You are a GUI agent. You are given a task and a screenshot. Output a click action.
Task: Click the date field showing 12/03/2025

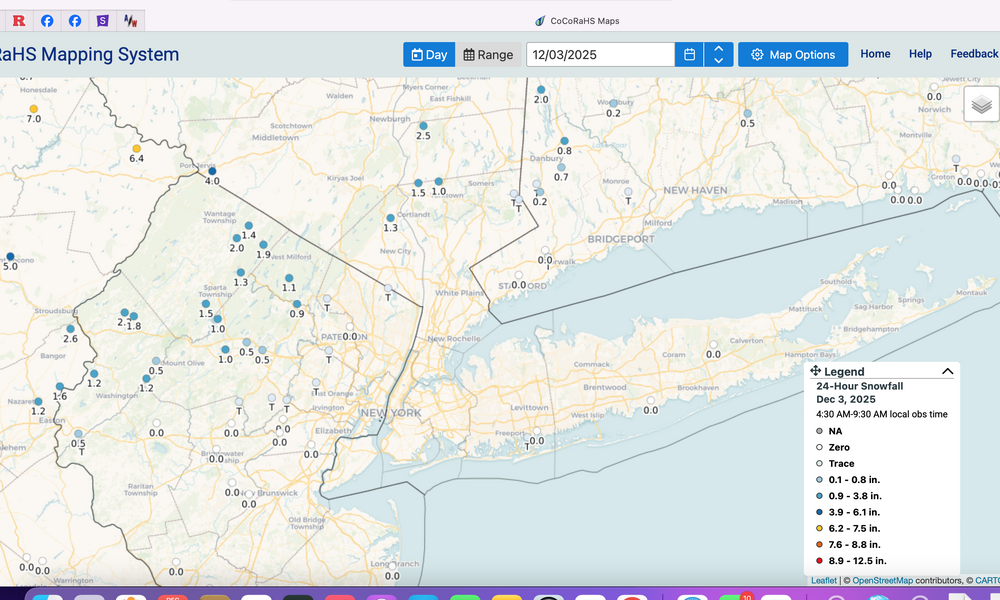pos(600,55)
